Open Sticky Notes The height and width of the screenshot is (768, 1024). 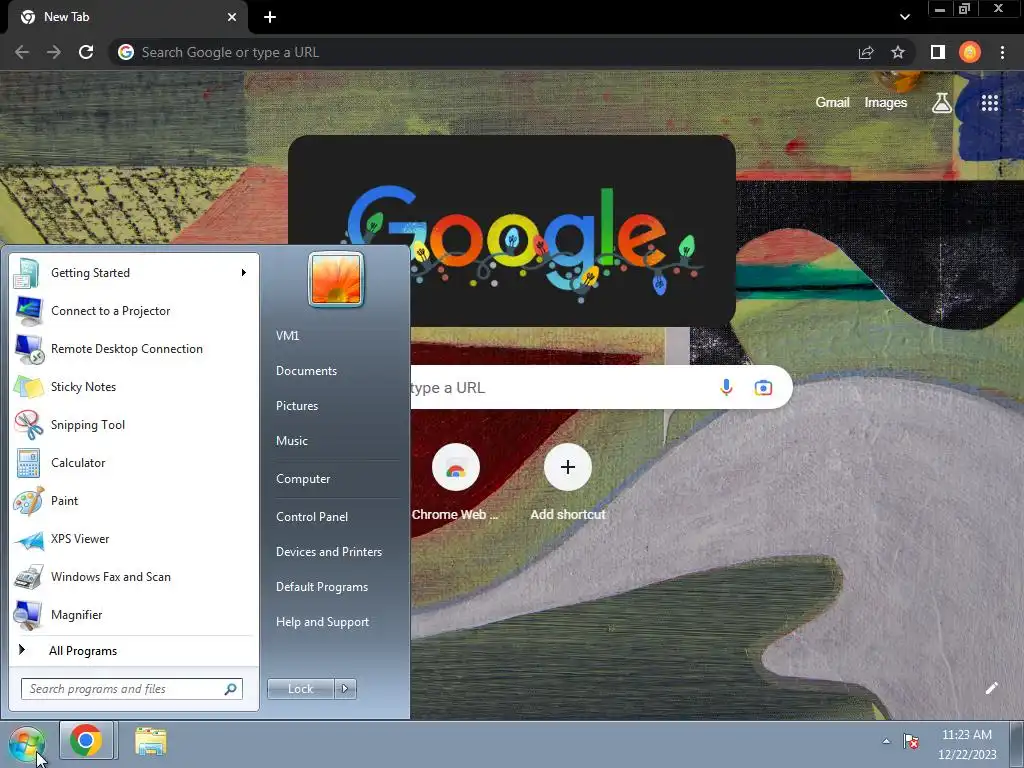135,387
